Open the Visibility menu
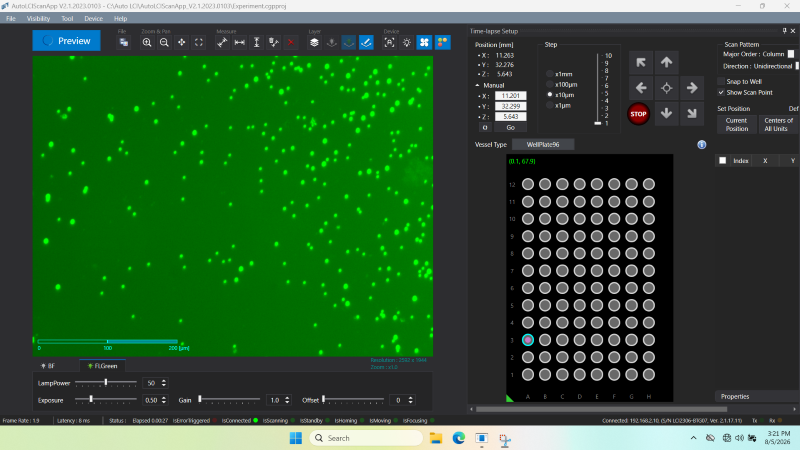Screen dimensions: 800x450 38,18
